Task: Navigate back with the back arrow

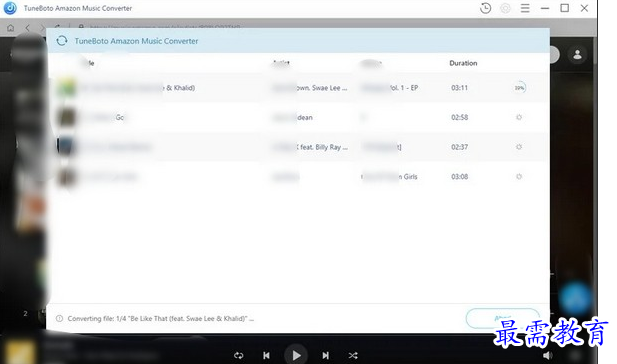Action: coord(28,28)
